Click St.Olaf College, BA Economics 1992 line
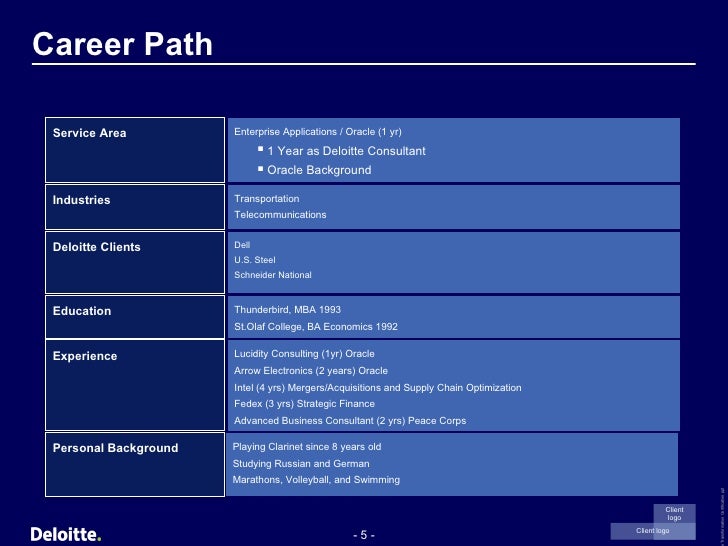Image resolution: width=728 pixels, height=546 pixels. pyautogui.click(x=316, y=327)
